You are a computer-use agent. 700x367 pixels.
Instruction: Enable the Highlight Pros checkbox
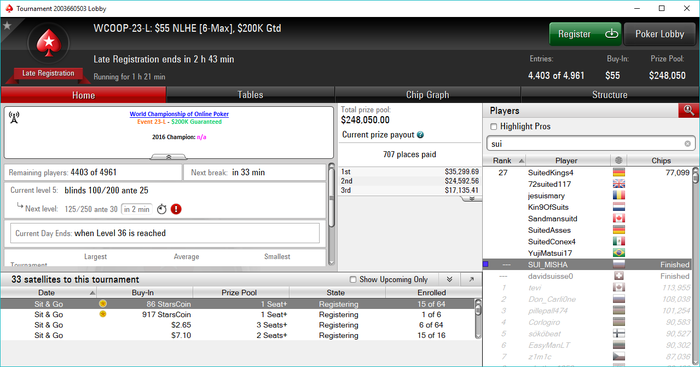[x=493, y=127]
